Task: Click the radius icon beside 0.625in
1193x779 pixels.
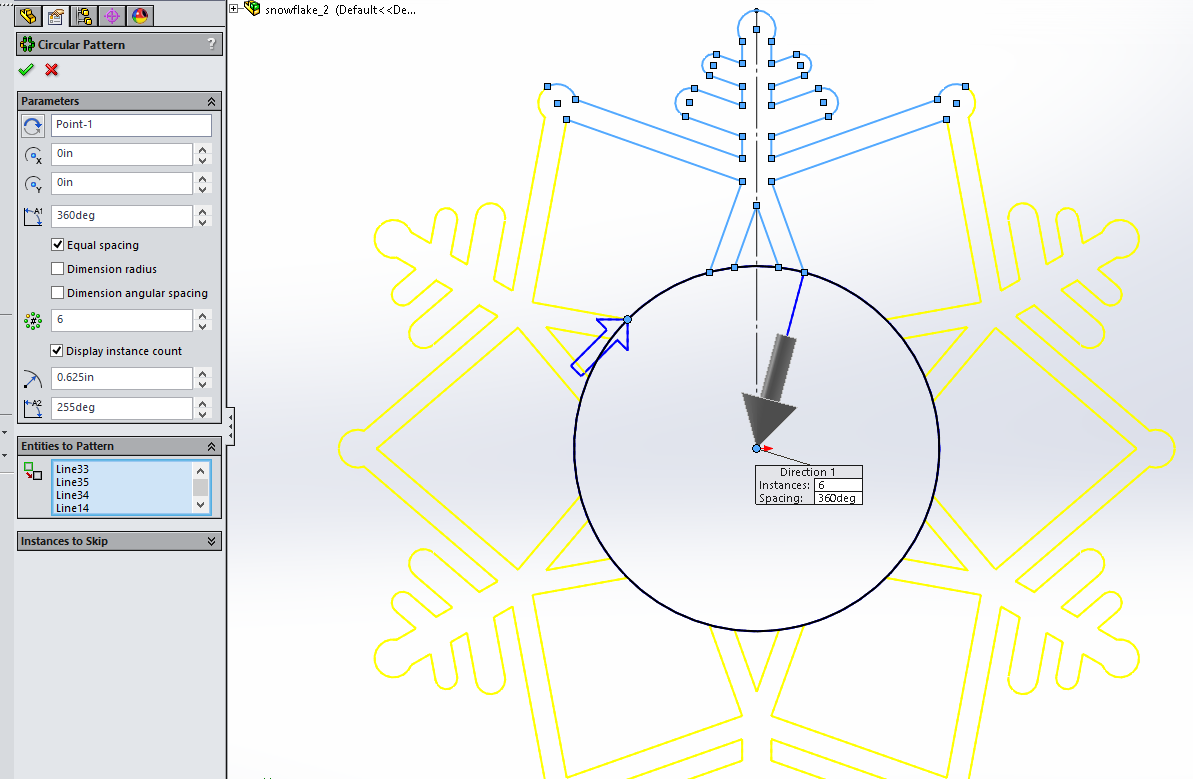Action: coord(33,378)
